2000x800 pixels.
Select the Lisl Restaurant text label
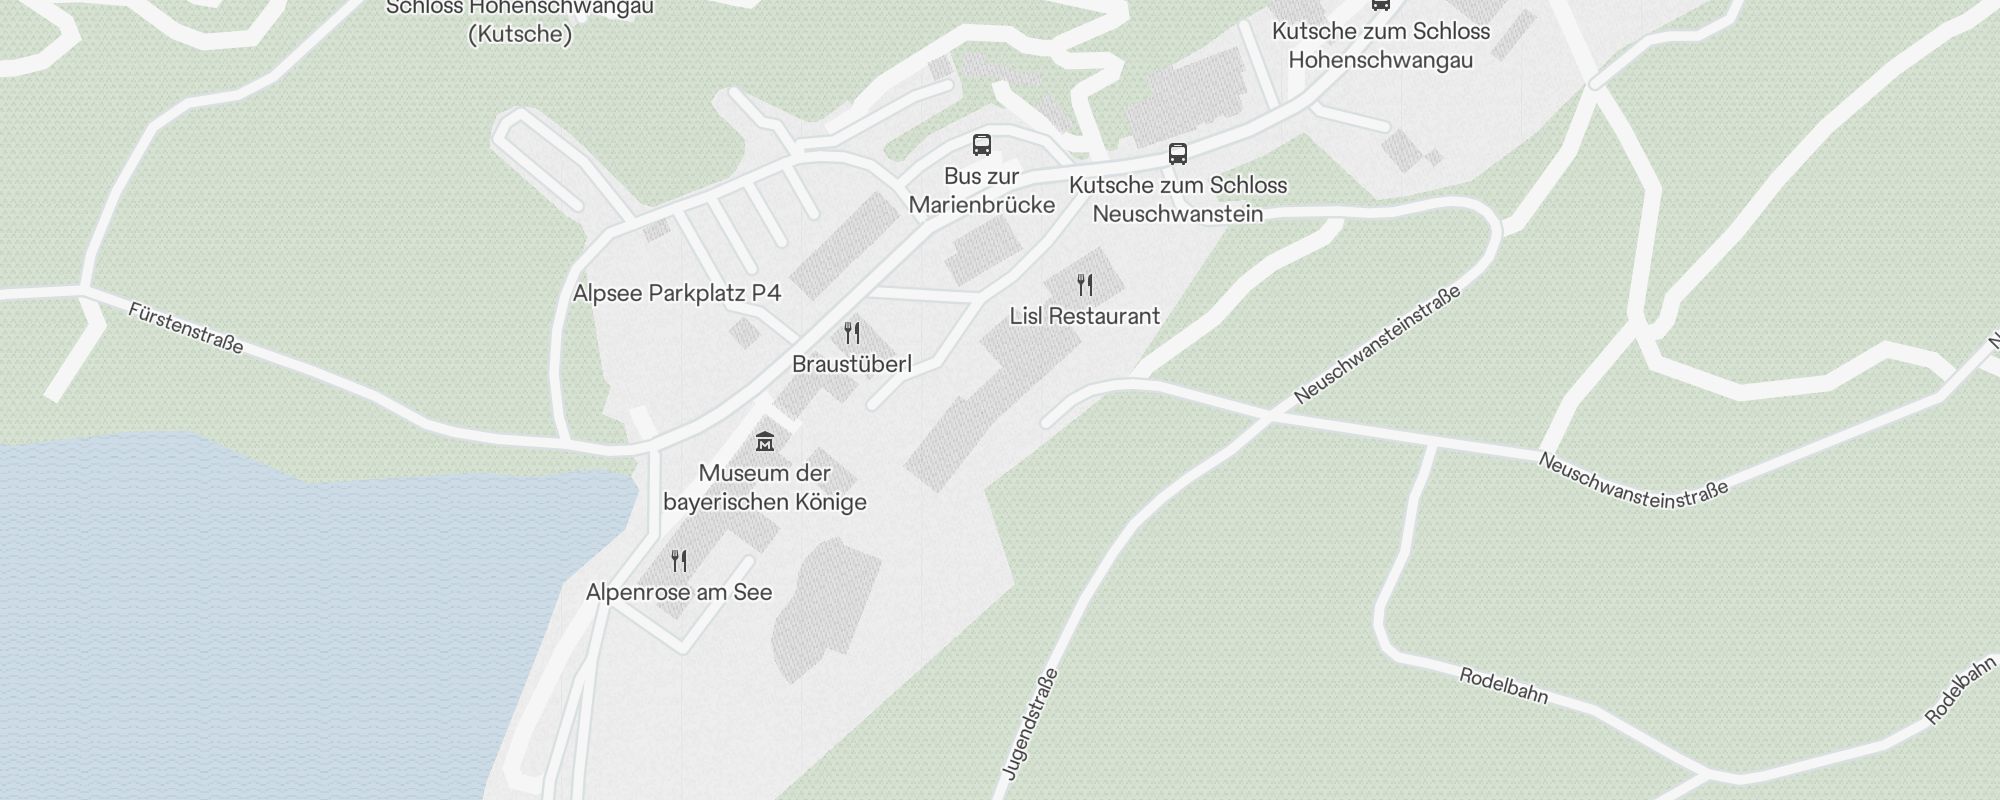[x=1085, y=316]
